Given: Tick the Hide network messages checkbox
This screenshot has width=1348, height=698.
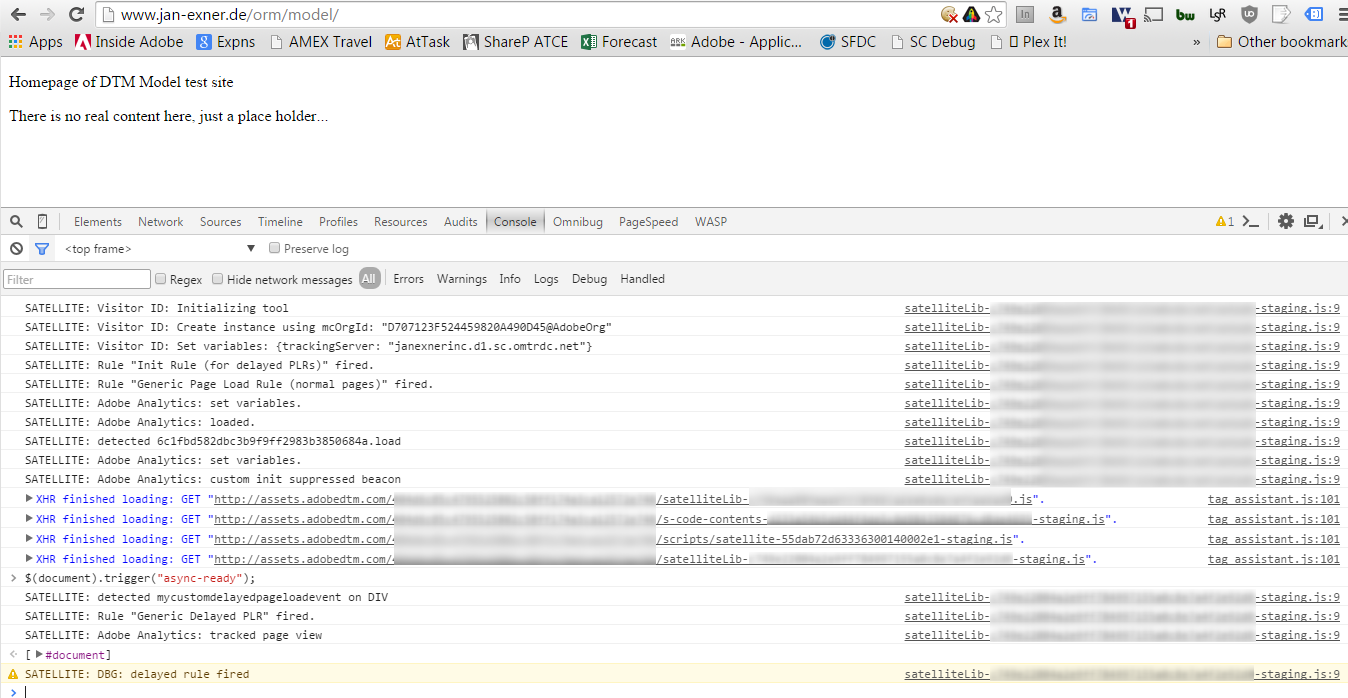Looking at the screenshot, I should [217, 279].
